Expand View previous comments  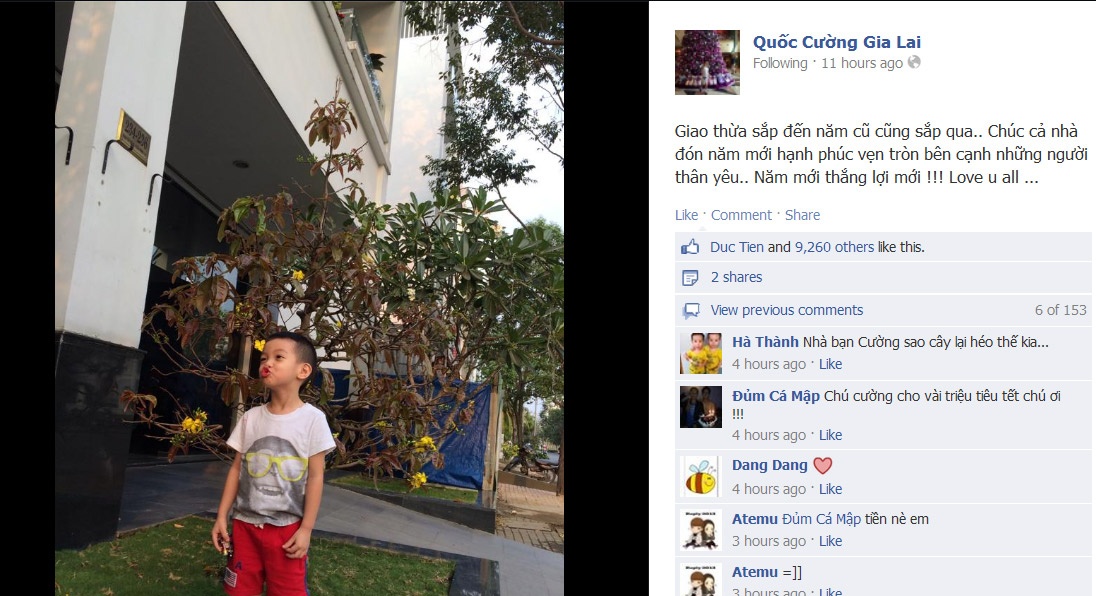[x=786, y=310]
